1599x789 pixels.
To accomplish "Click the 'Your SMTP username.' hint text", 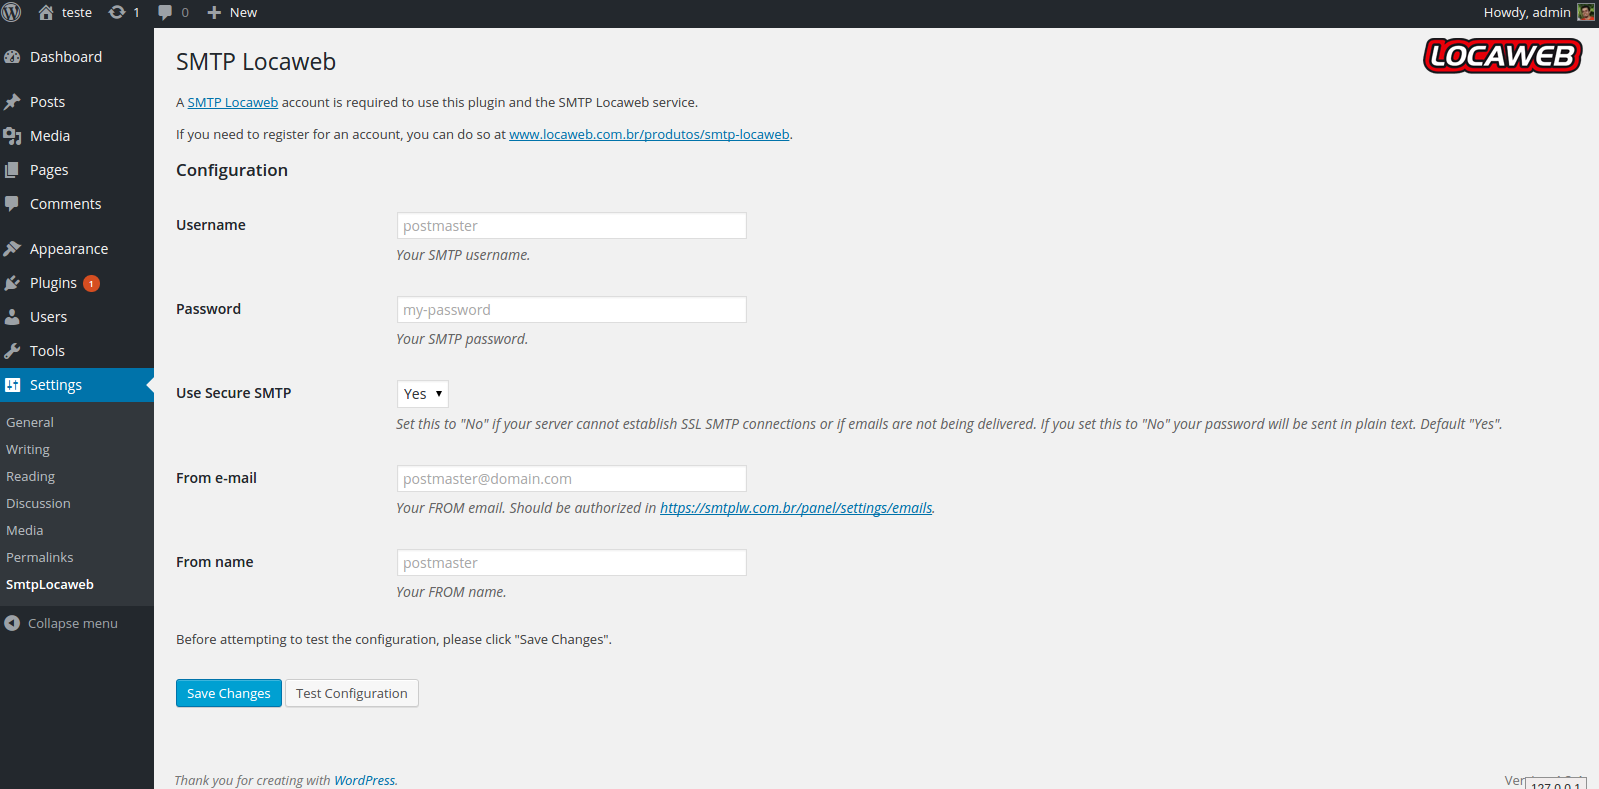I will (463, 255).
